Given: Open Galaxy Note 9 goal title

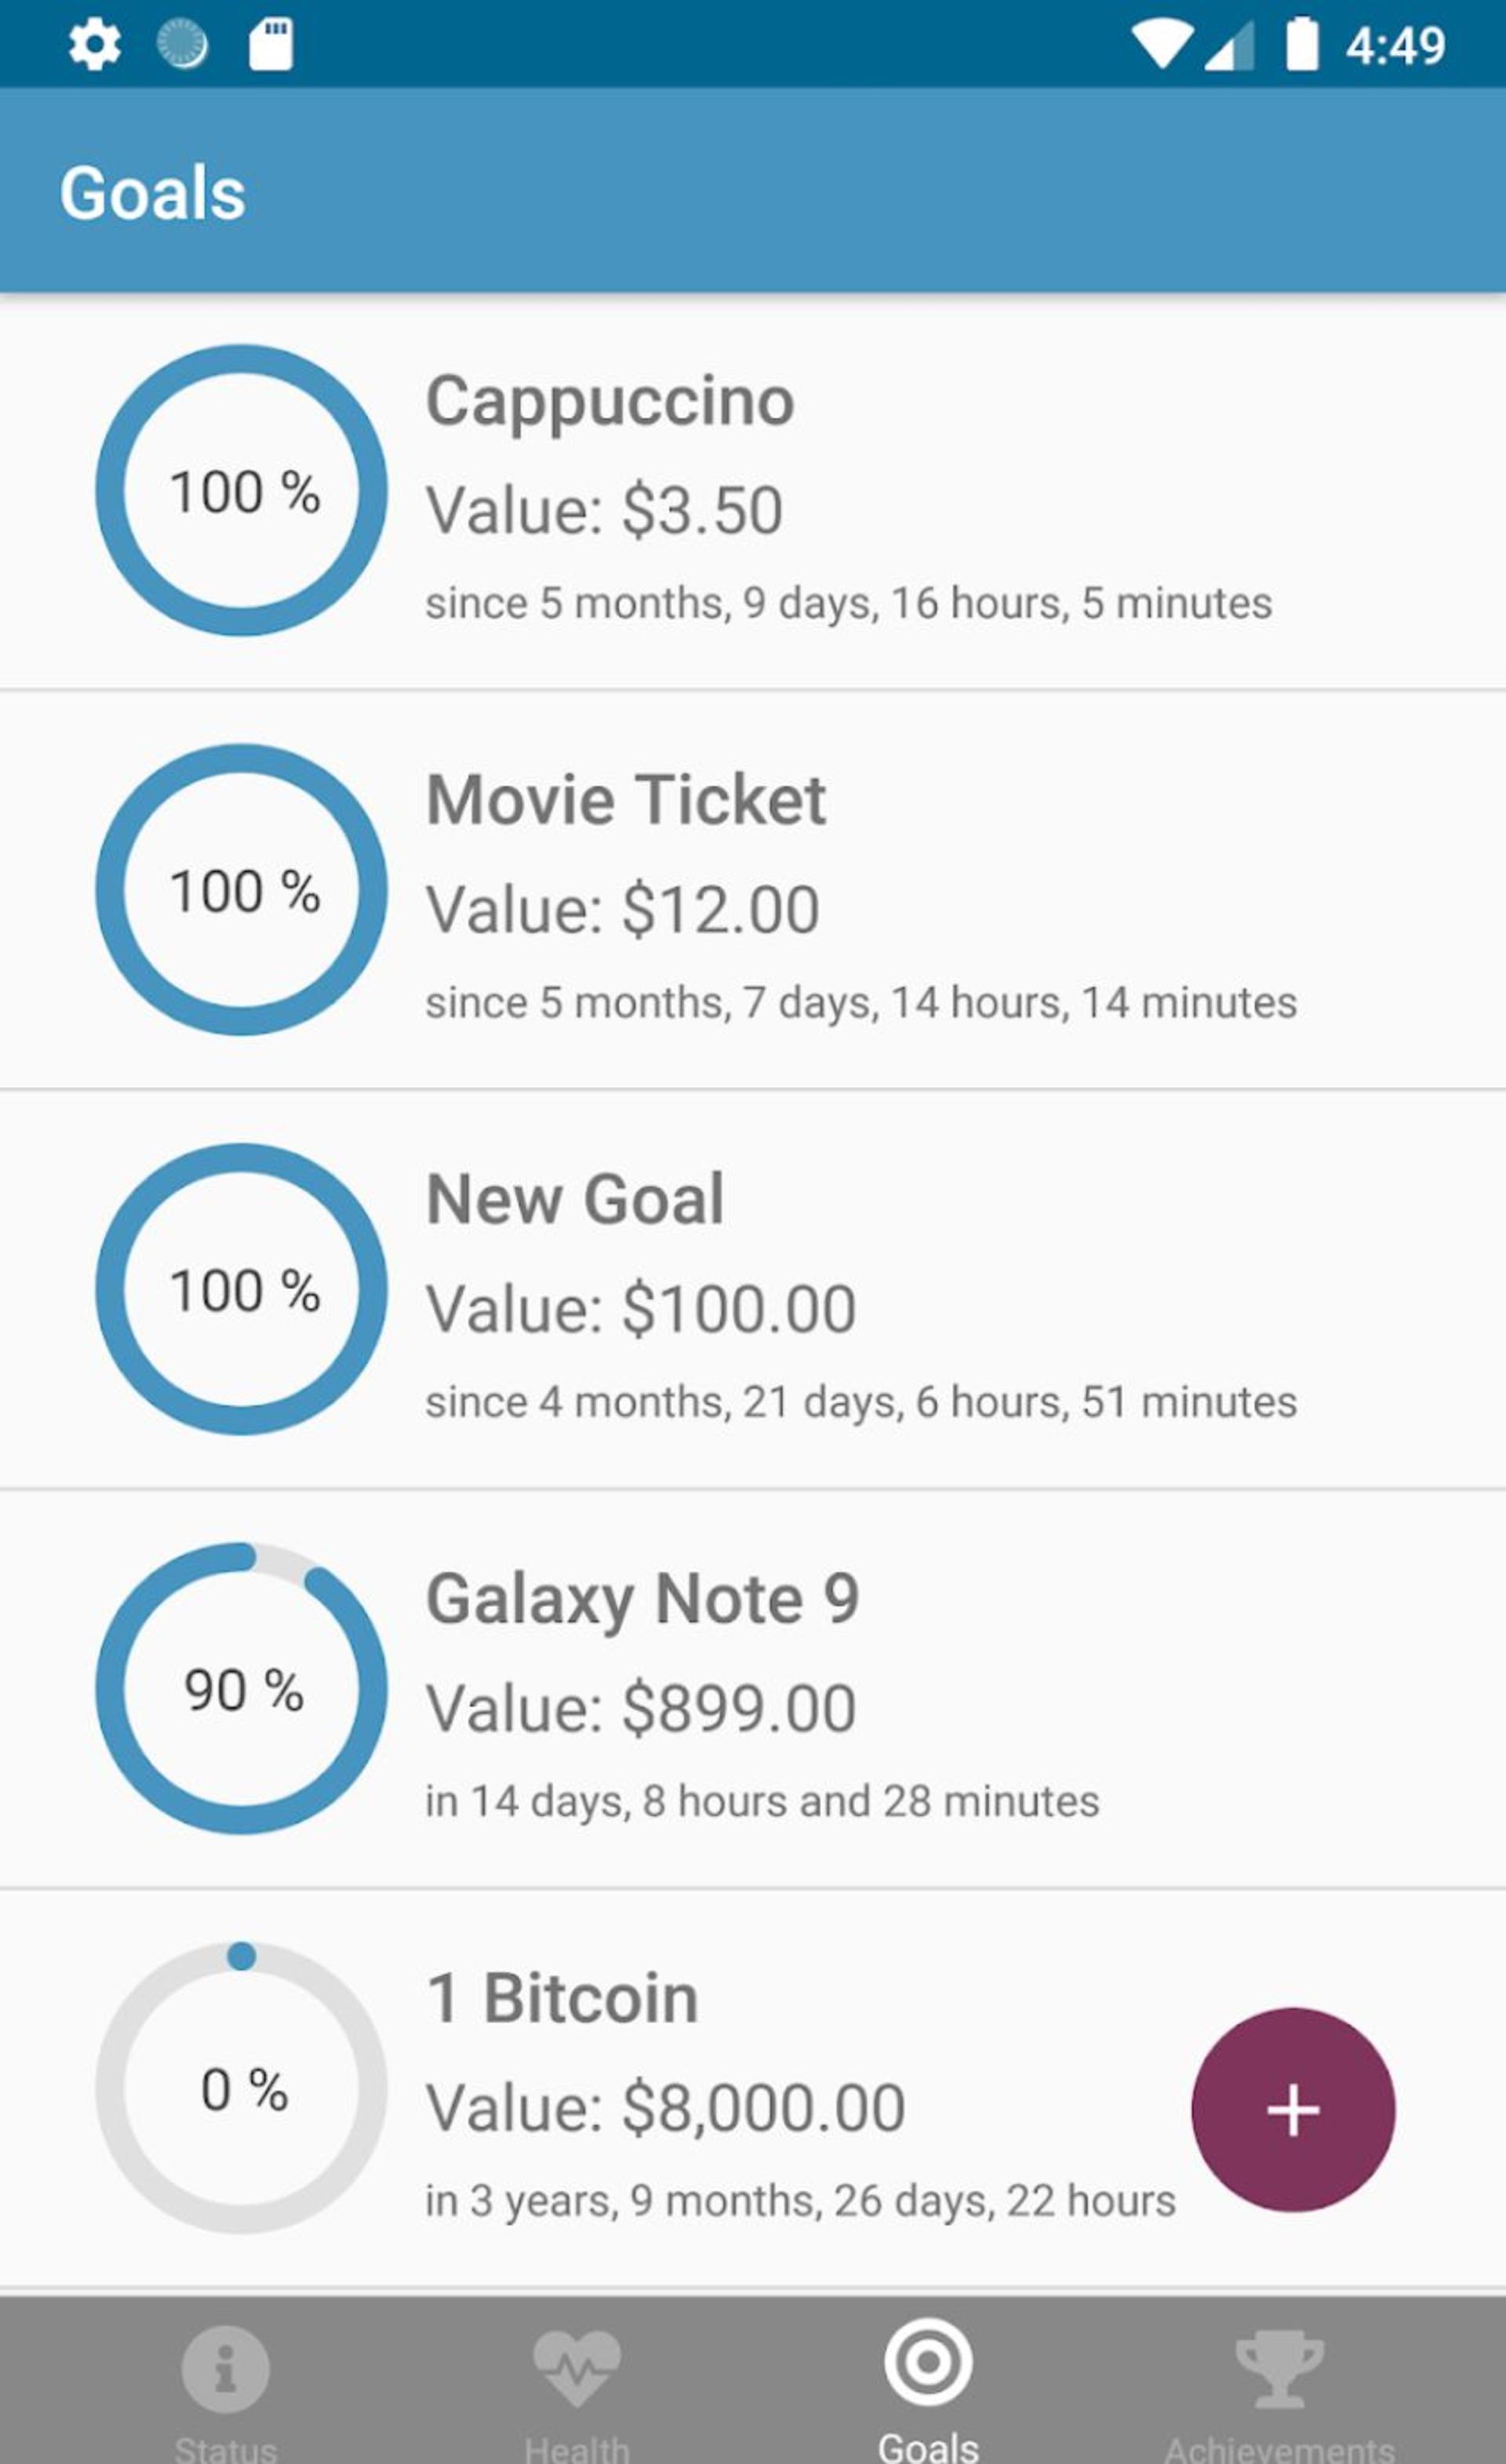Looking at the screenshot, I should [x=643, y=1600].
